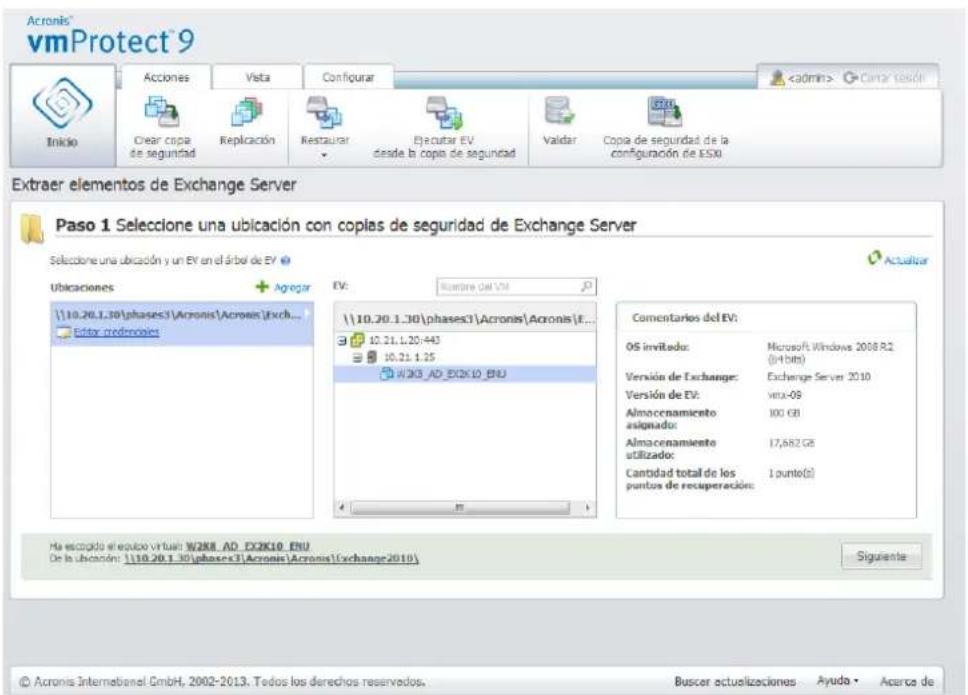Click the admin user icon
968x695 pixels.
778,78
